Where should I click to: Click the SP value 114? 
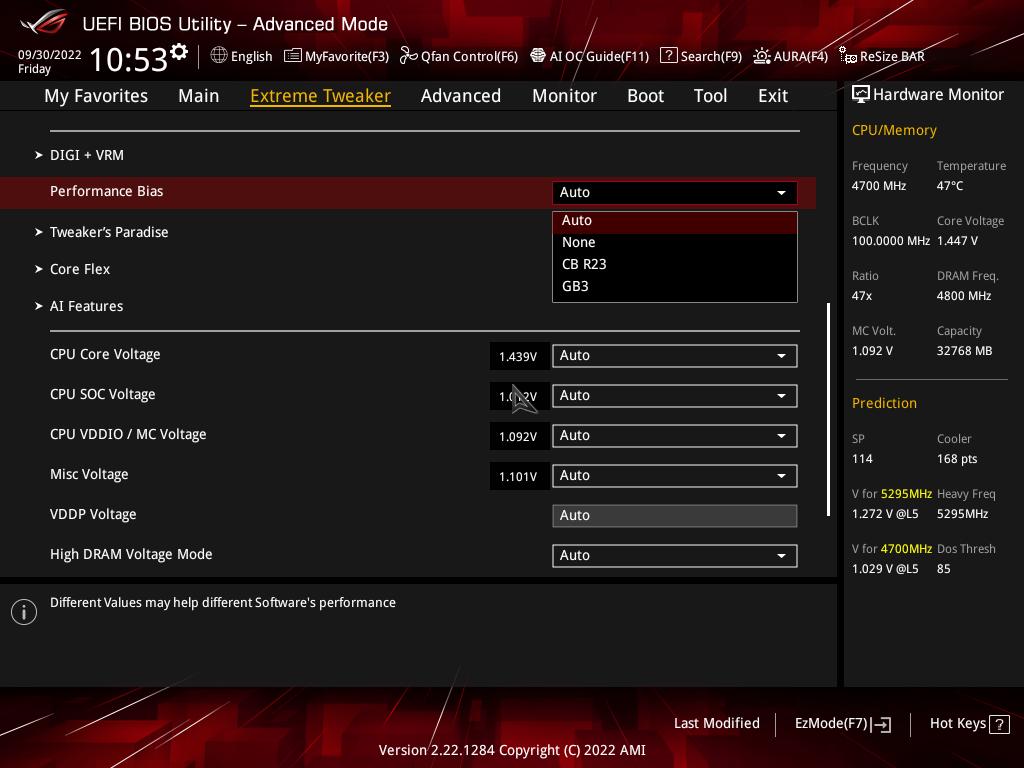click(x=862, y=459)
